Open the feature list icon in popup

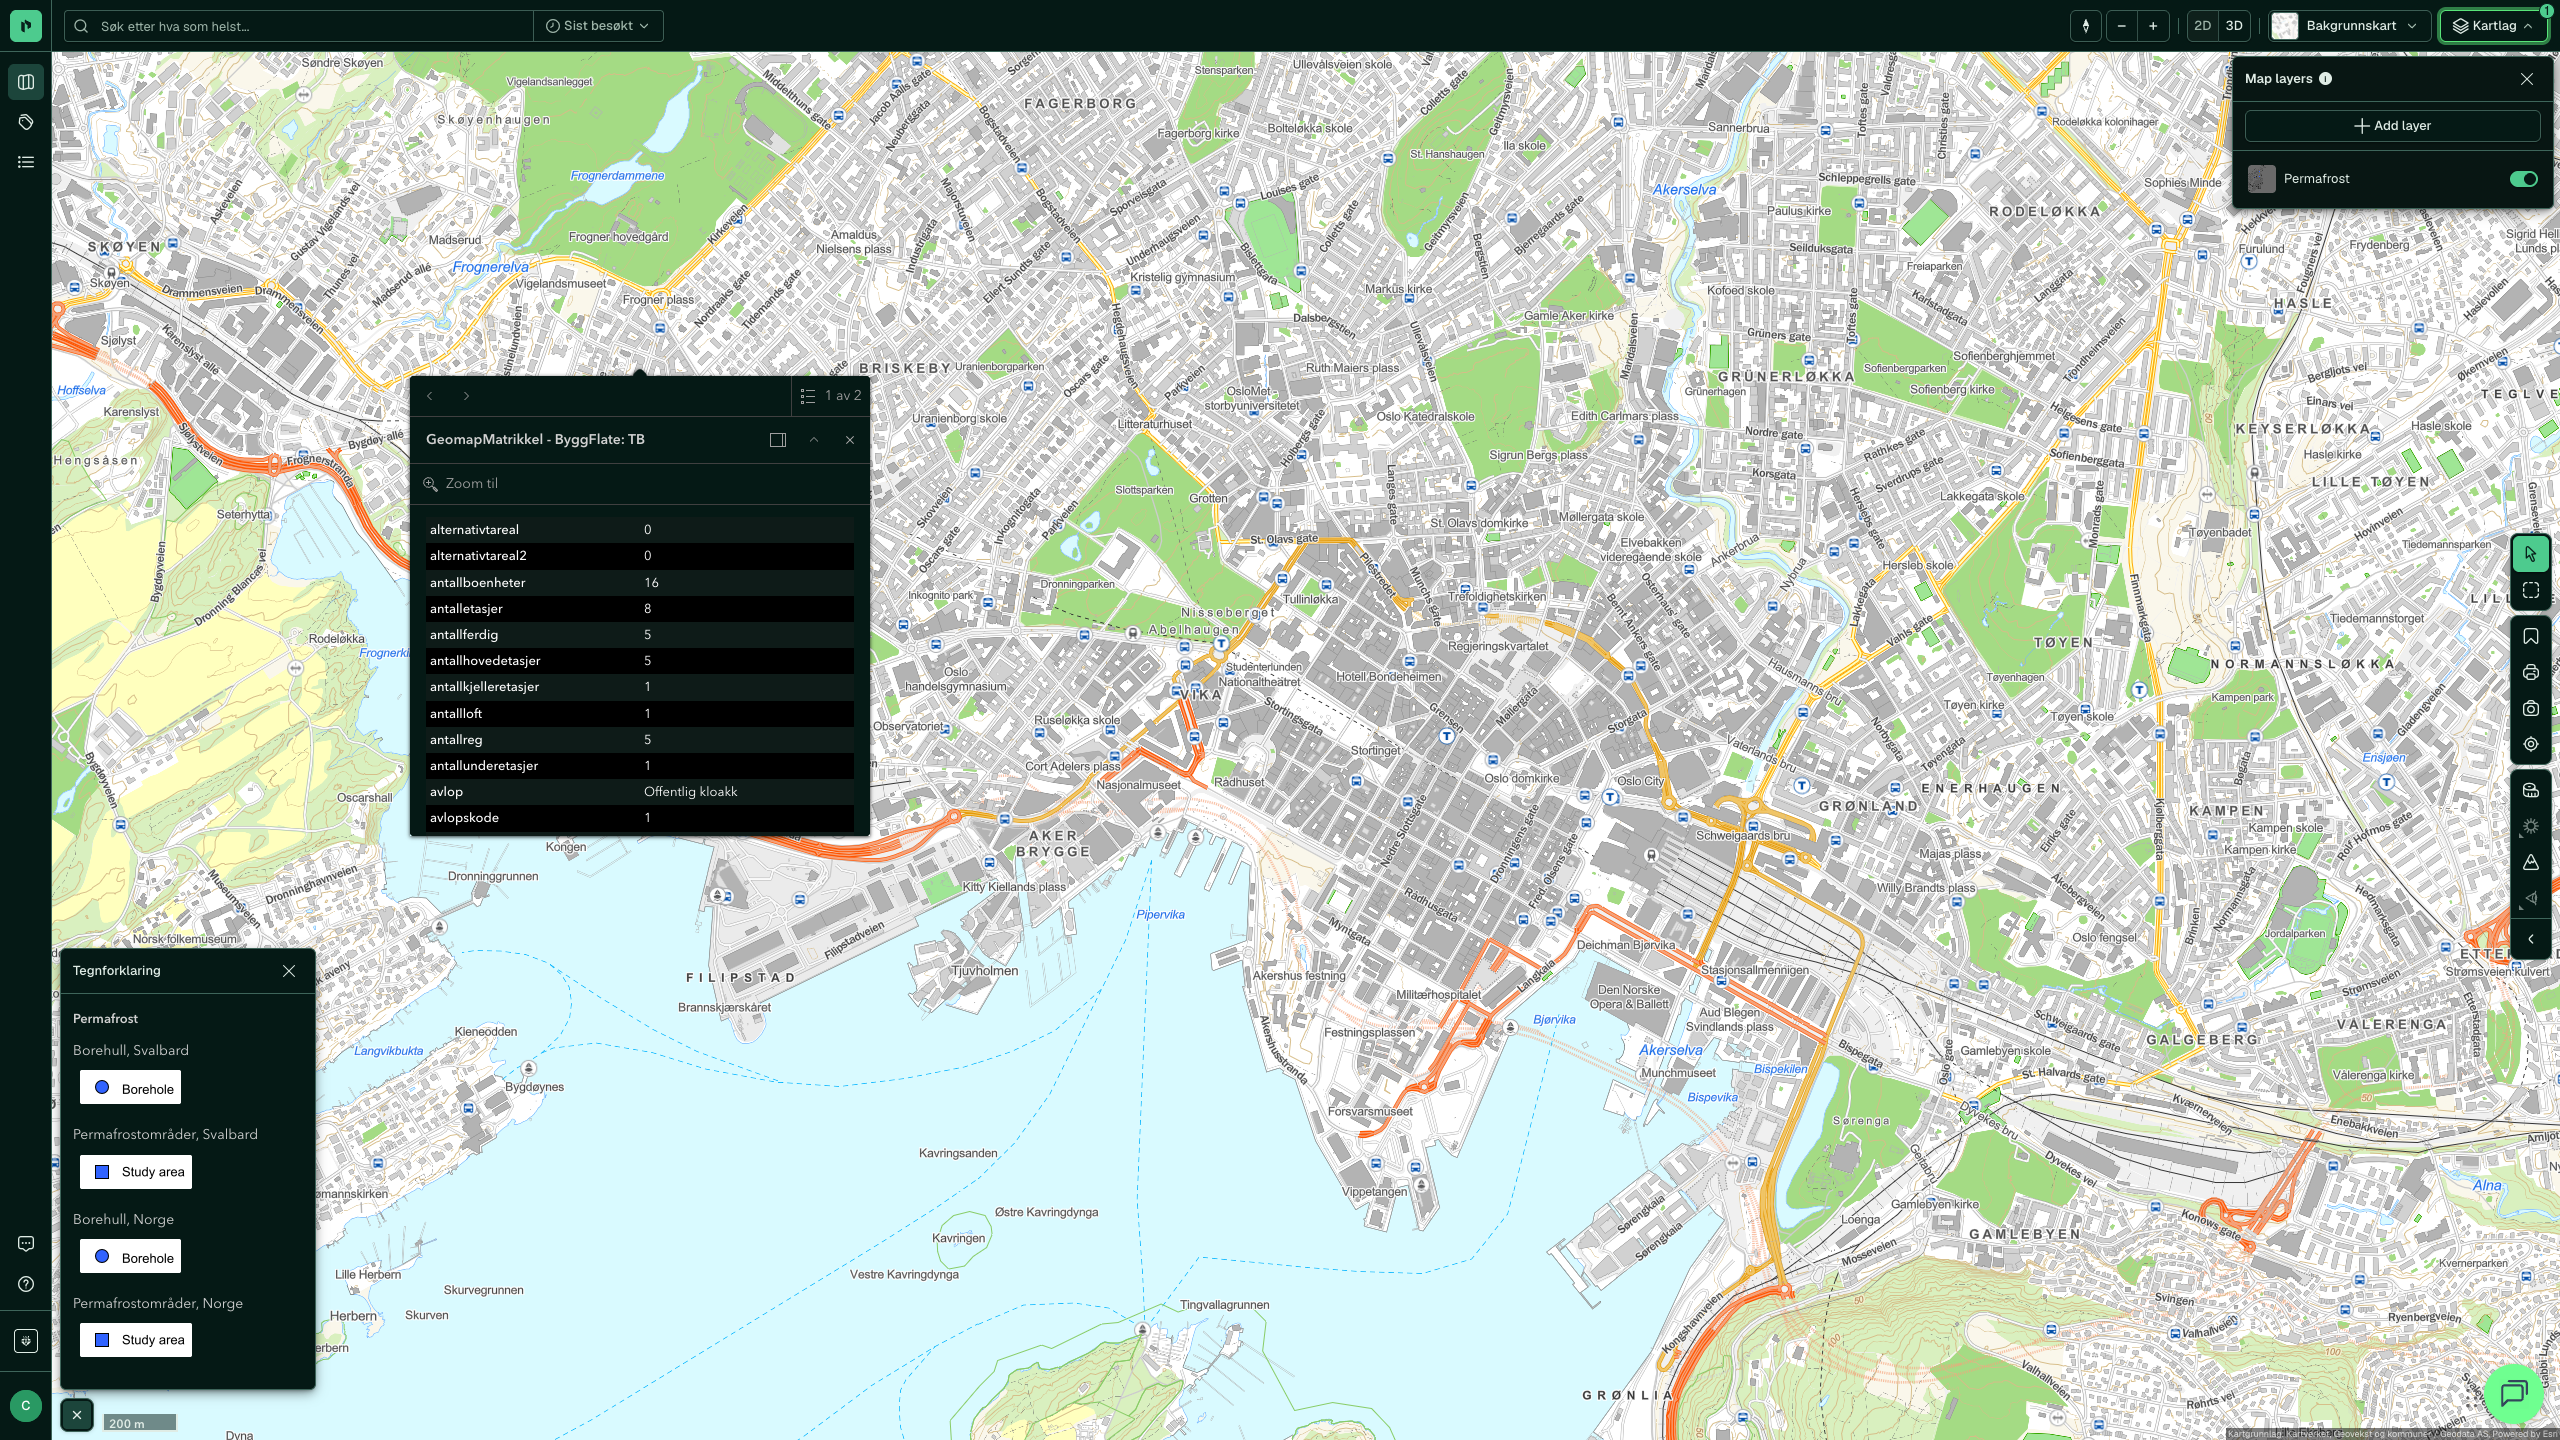pyautogui.click(x=808, y=396)
